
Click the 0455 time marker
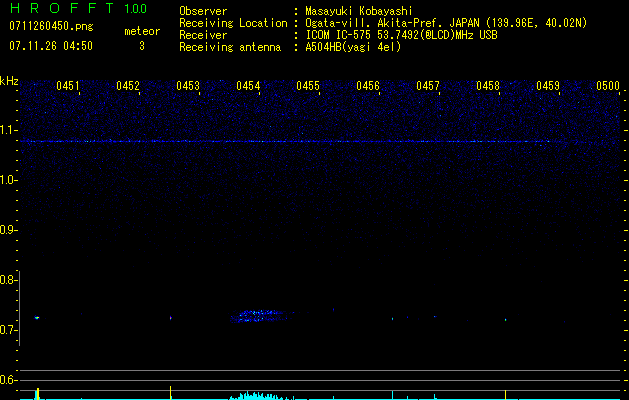[x=308, y=86]
